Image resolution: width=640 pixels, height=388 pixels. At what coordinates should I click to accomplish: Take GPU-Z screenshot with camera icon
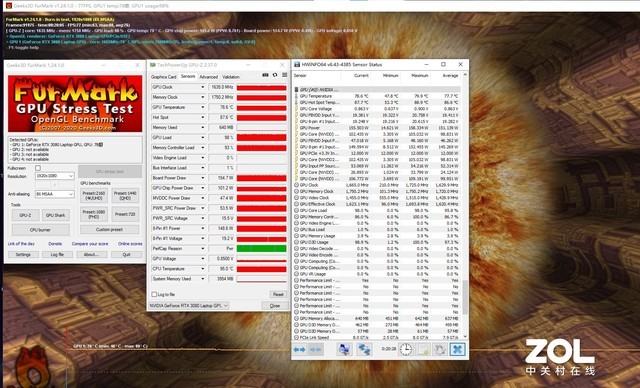[x=265, y=75]
